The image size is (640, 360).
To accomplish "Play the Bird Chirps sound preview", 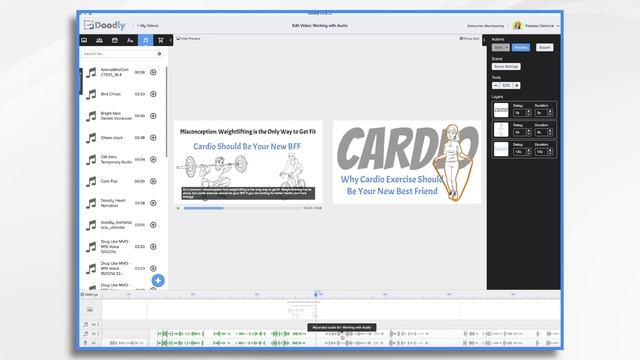I will [x=153, y=94].
